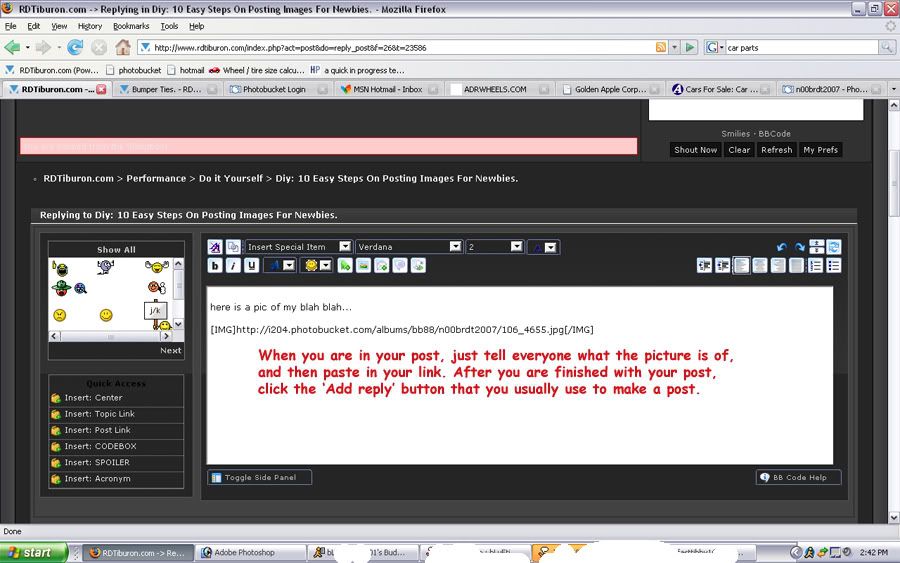900x563 pixels.
Task: Click the Shout Now button
Action: point(695,150)
